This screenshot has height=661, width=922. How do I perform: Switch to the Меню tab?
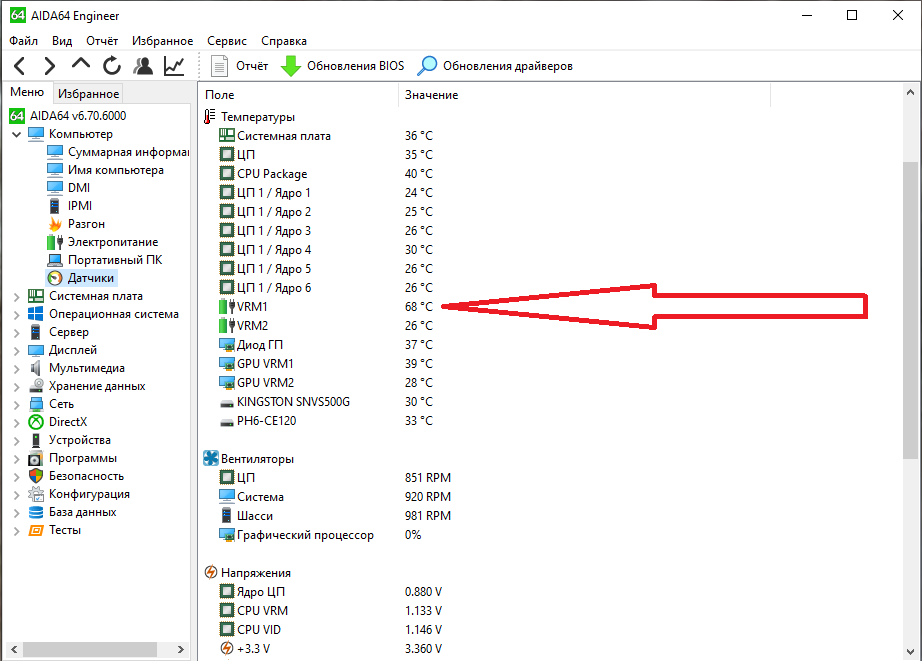(x=27, y=92)
